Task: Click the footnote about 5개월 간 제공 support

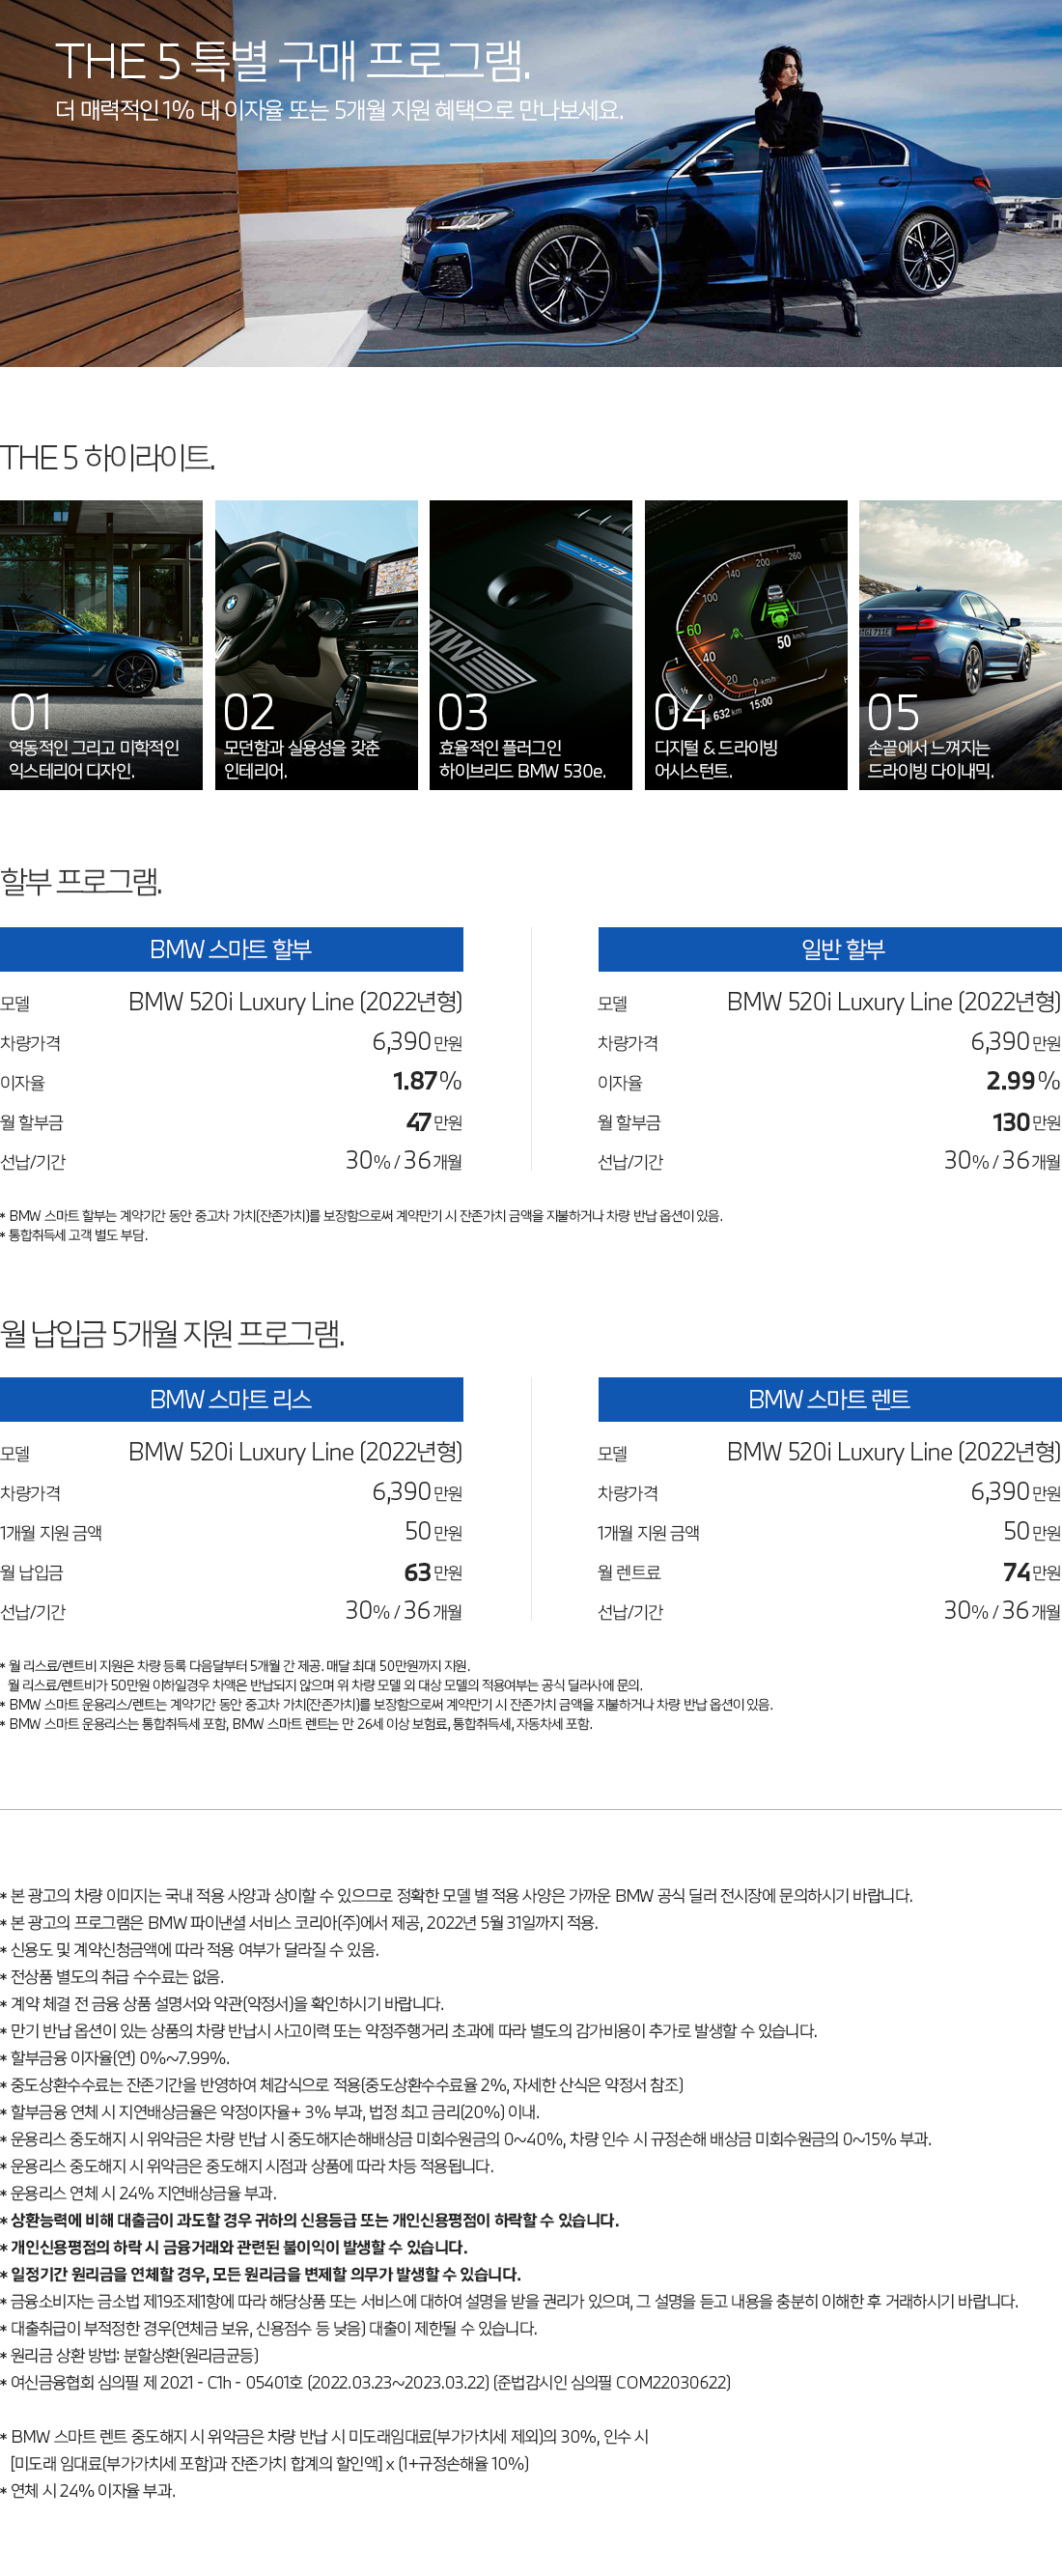Action: [235, 1666]
